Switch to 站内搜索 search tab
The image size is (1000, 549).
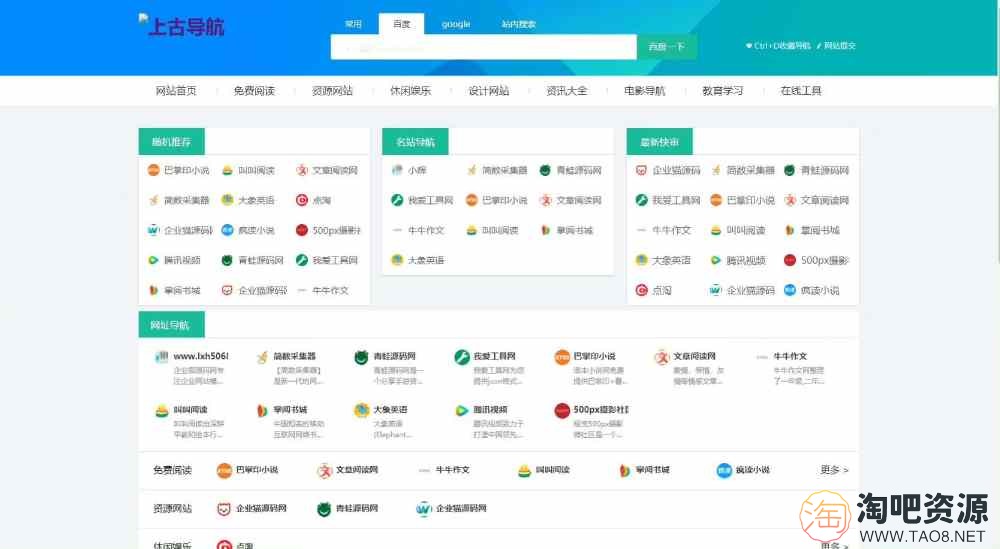pos(518,24)
